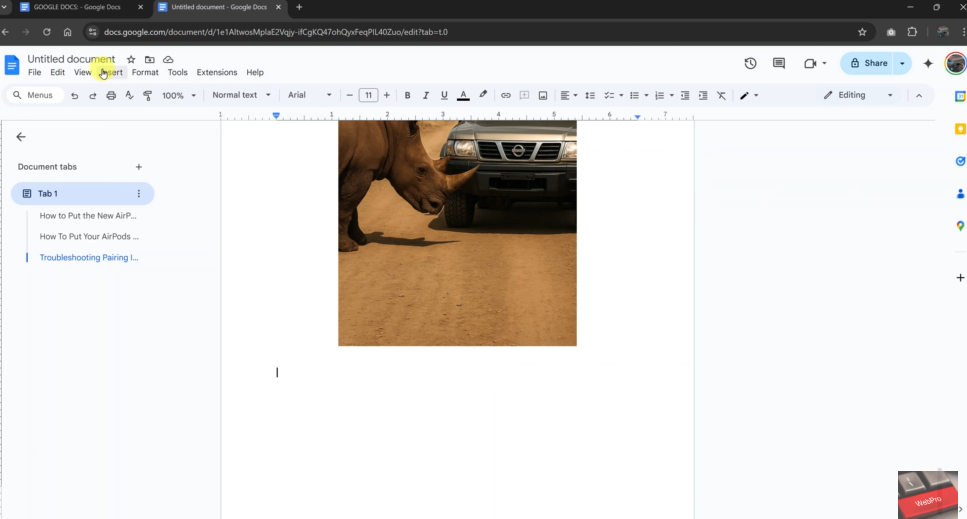Image resolution: width=967 pixels, height=519 pixels.
Task: Toggle Italic formatting
Action: pyautogui.click(x=426, y=96)
